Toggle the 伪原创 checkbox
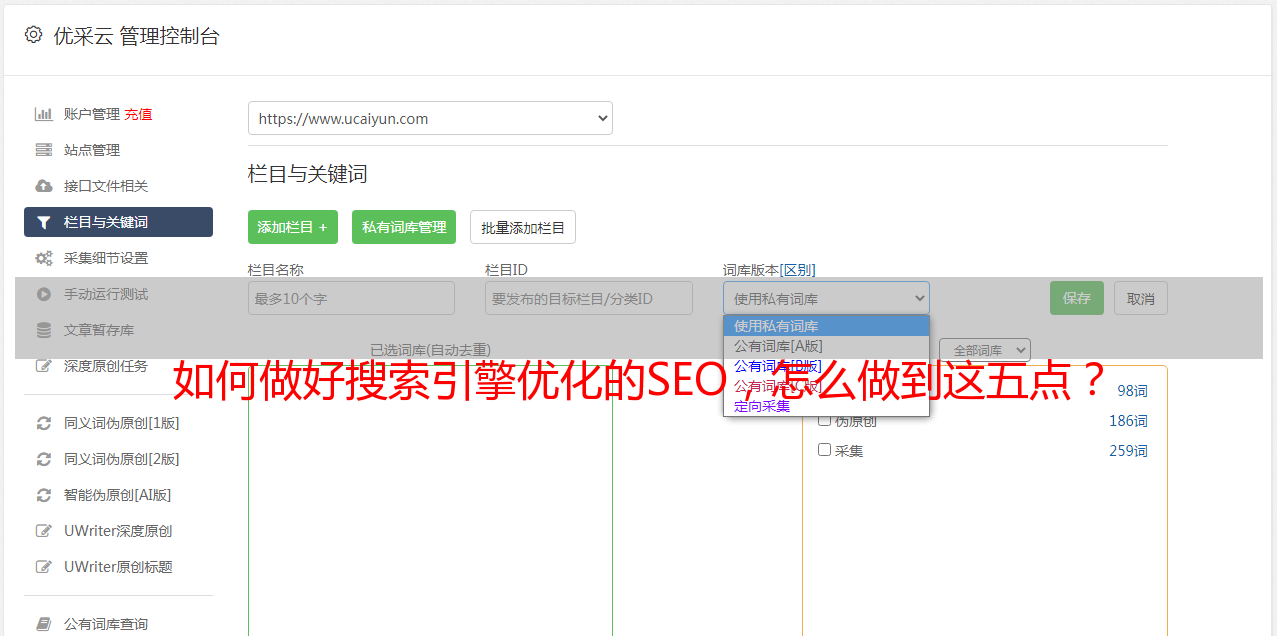 825,420
